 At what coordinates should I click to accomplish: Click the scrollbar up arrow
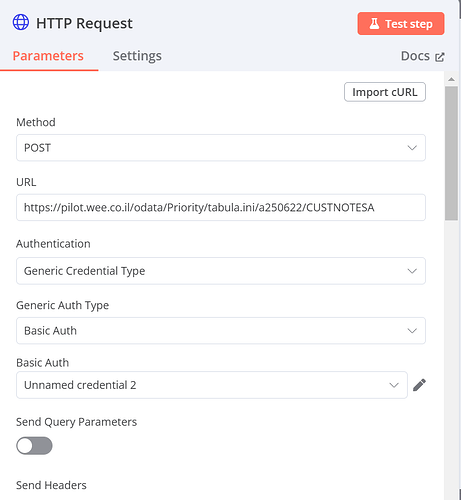[451, 79]
